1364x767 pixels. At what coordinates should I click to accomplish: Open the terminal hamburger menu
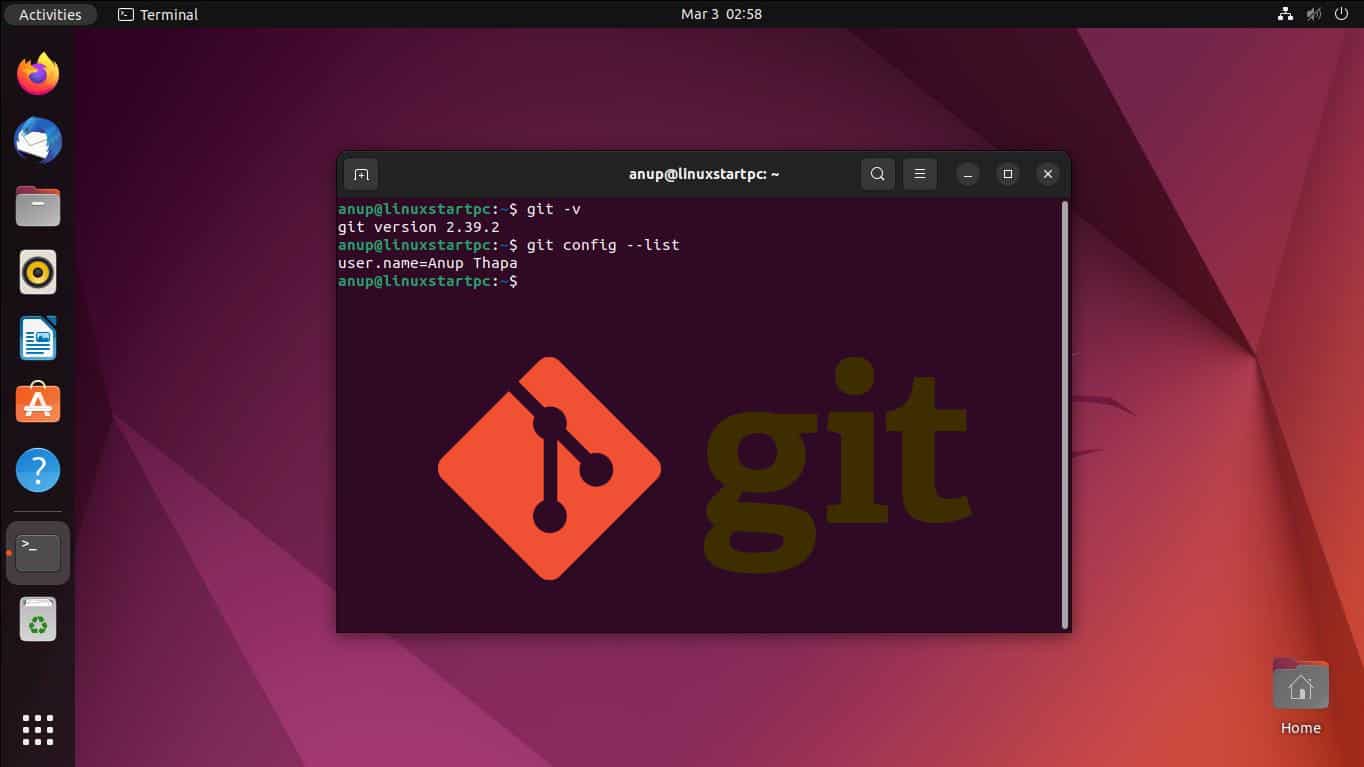[x=919, y=173]
